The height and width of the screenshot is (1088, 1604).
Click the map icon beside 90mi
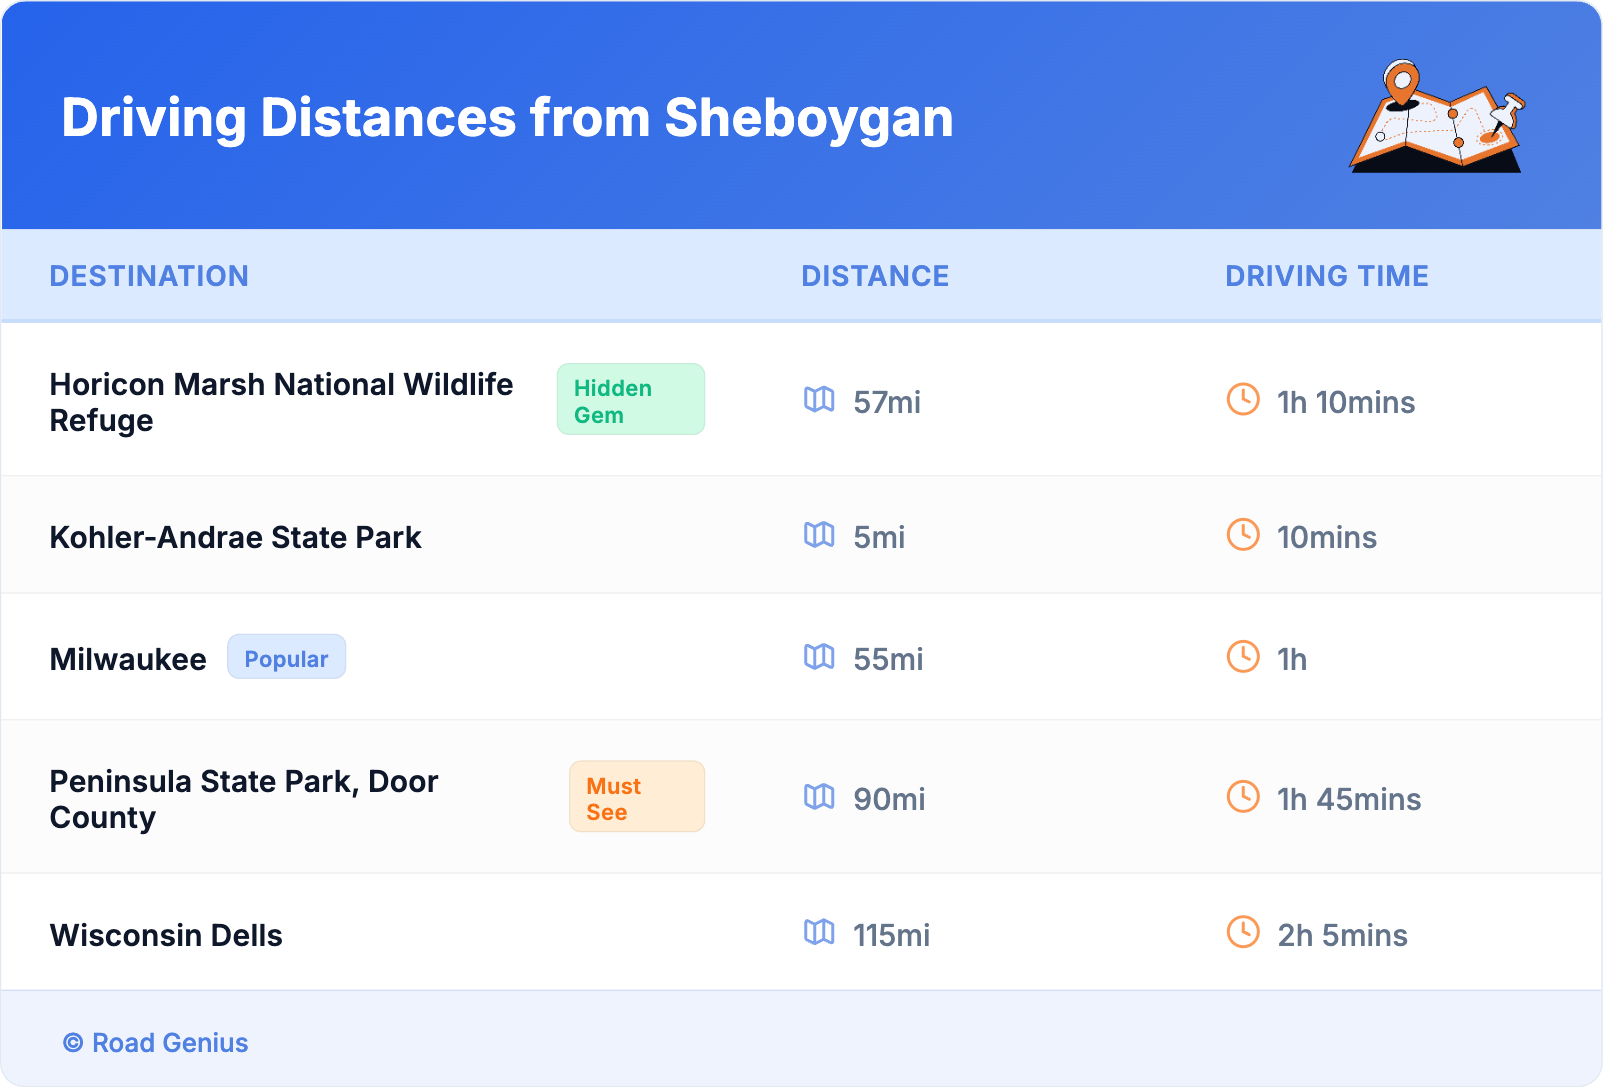(819, 797)
